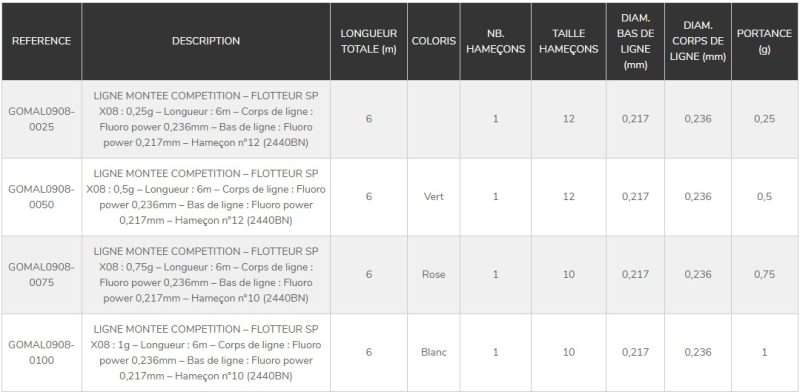This screenshot has height=392, width=800.
Task: Click the 0,25g float description text
Action: click(206, 119)
